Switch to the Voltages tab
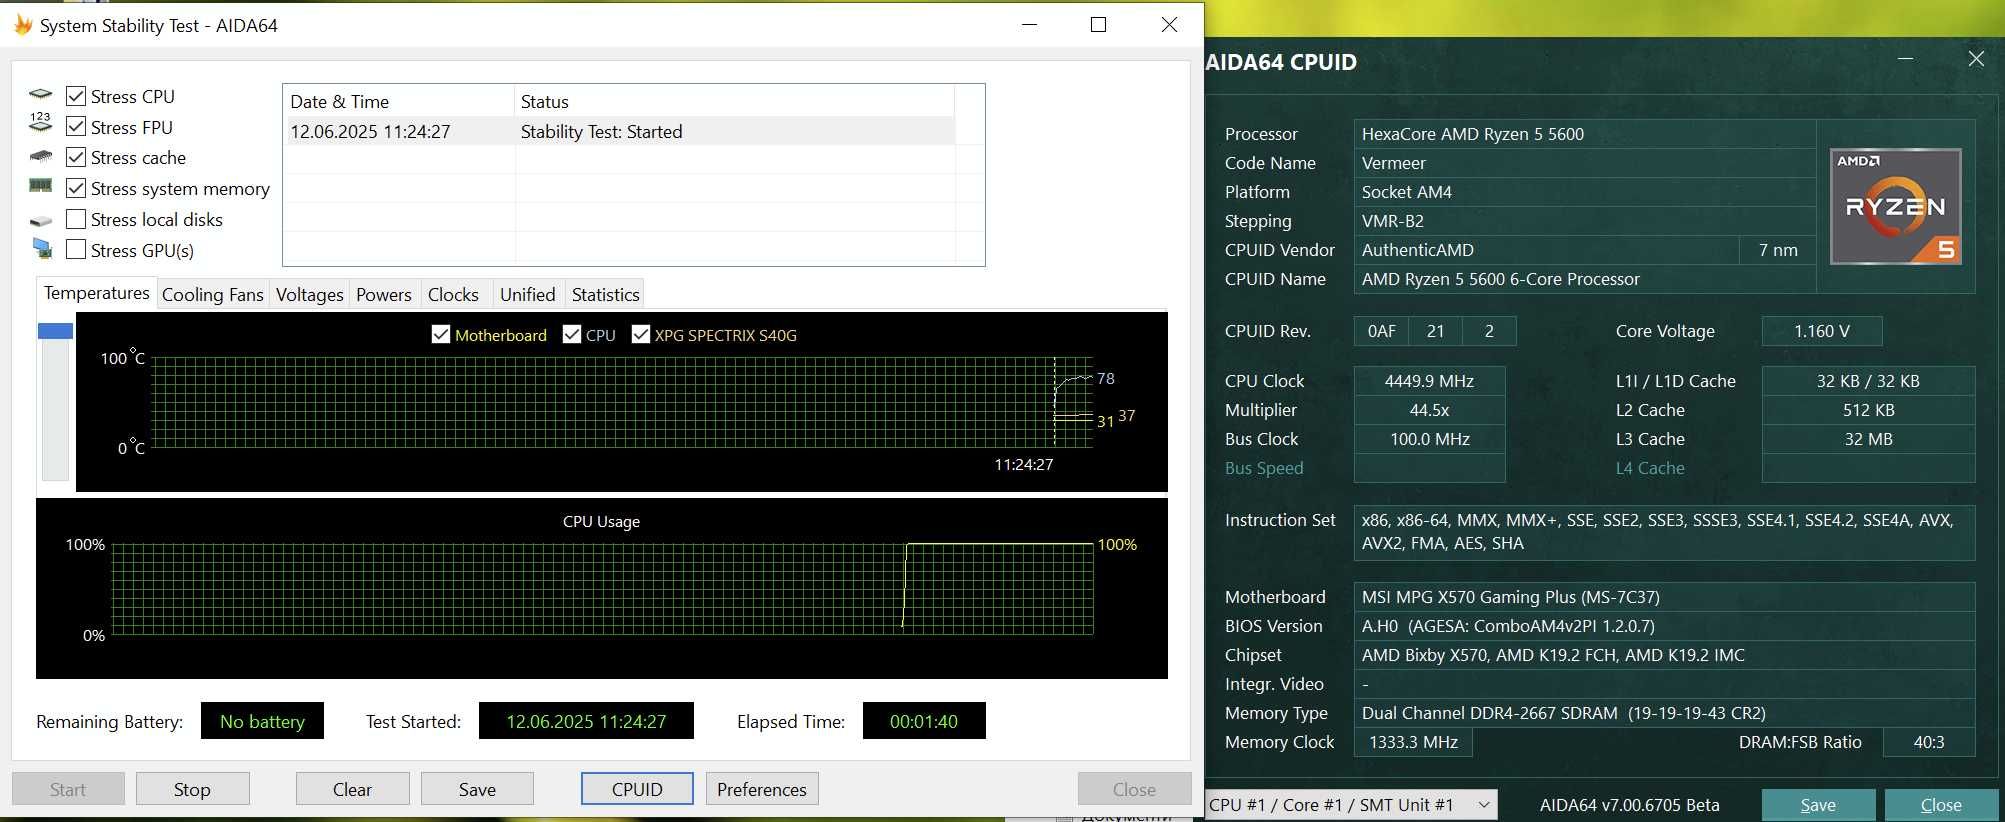This screenshot has width=2005, height=822. tap(309, 294)
